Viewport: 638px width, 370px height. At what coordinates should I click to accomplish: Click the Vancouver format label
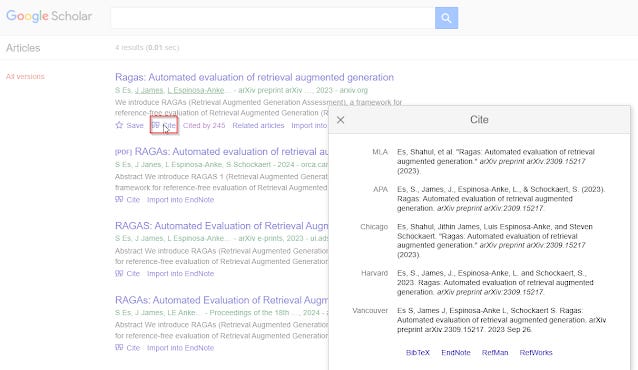370,311
